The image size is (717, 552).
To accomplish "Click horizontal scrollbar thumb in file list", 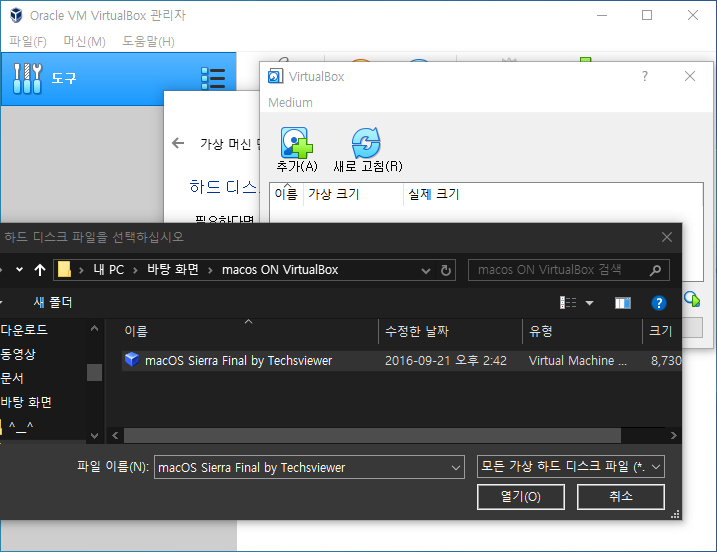I will click(372, 436).
